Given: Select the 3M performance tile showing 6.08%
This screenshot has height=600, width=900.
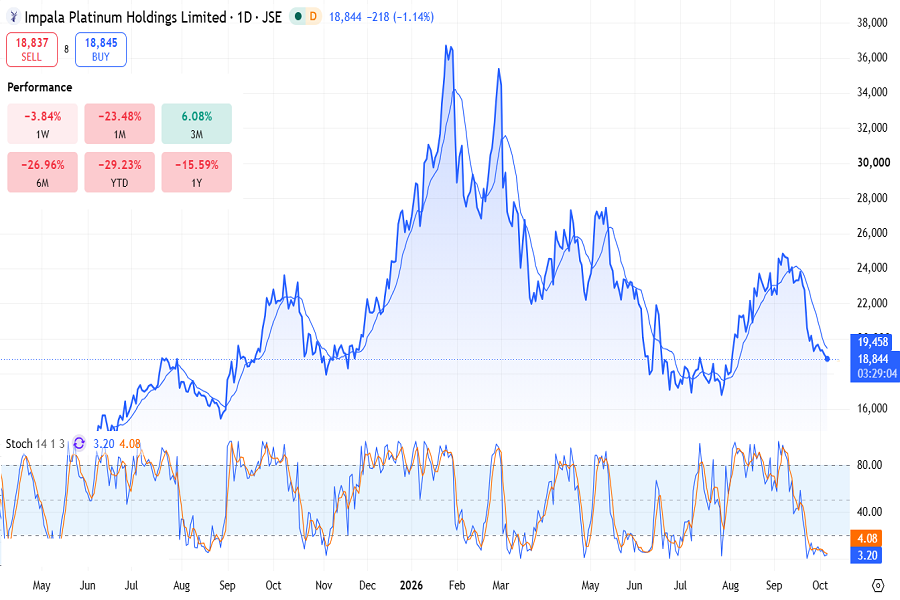Looking at the screenshot, I should click(x=197, y=124).
